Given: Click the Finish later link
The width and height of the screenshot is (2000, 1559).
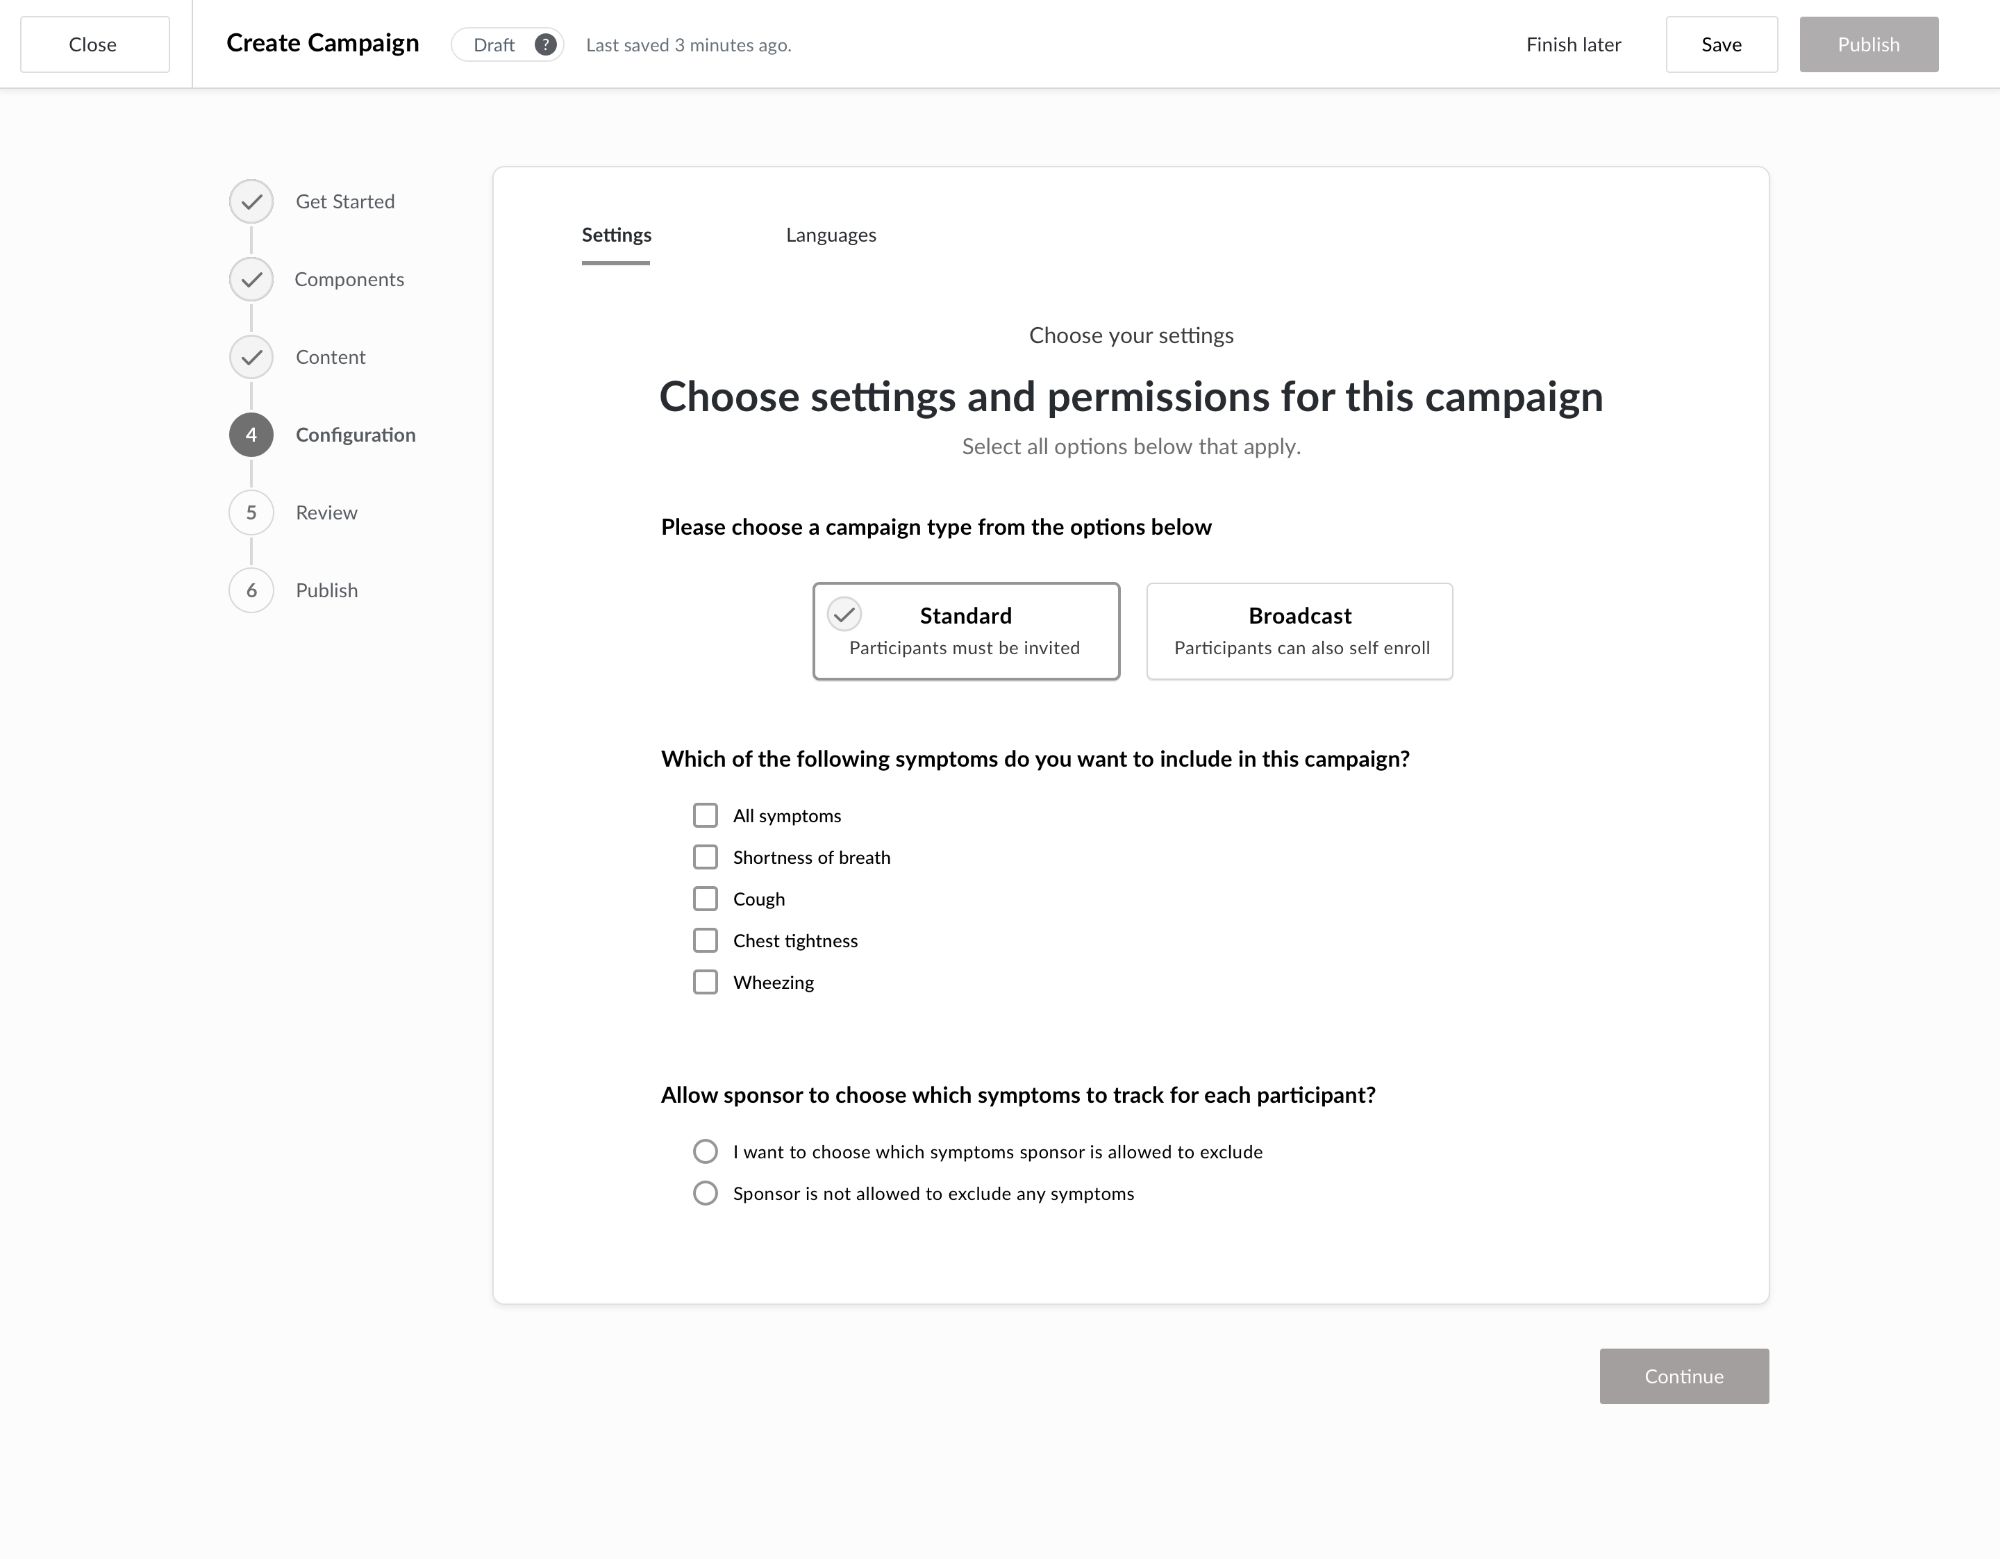Looking at the screenshot, I should (x=1573, y=45).
